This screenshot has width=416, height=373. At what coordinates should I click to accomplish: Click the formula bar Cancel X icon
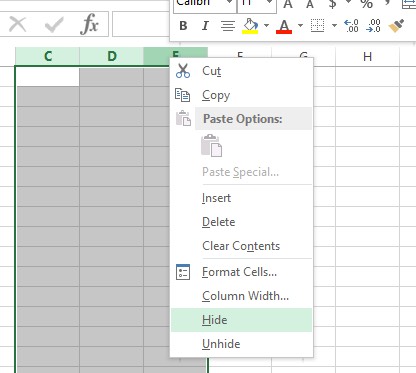[x=18, y=24]
